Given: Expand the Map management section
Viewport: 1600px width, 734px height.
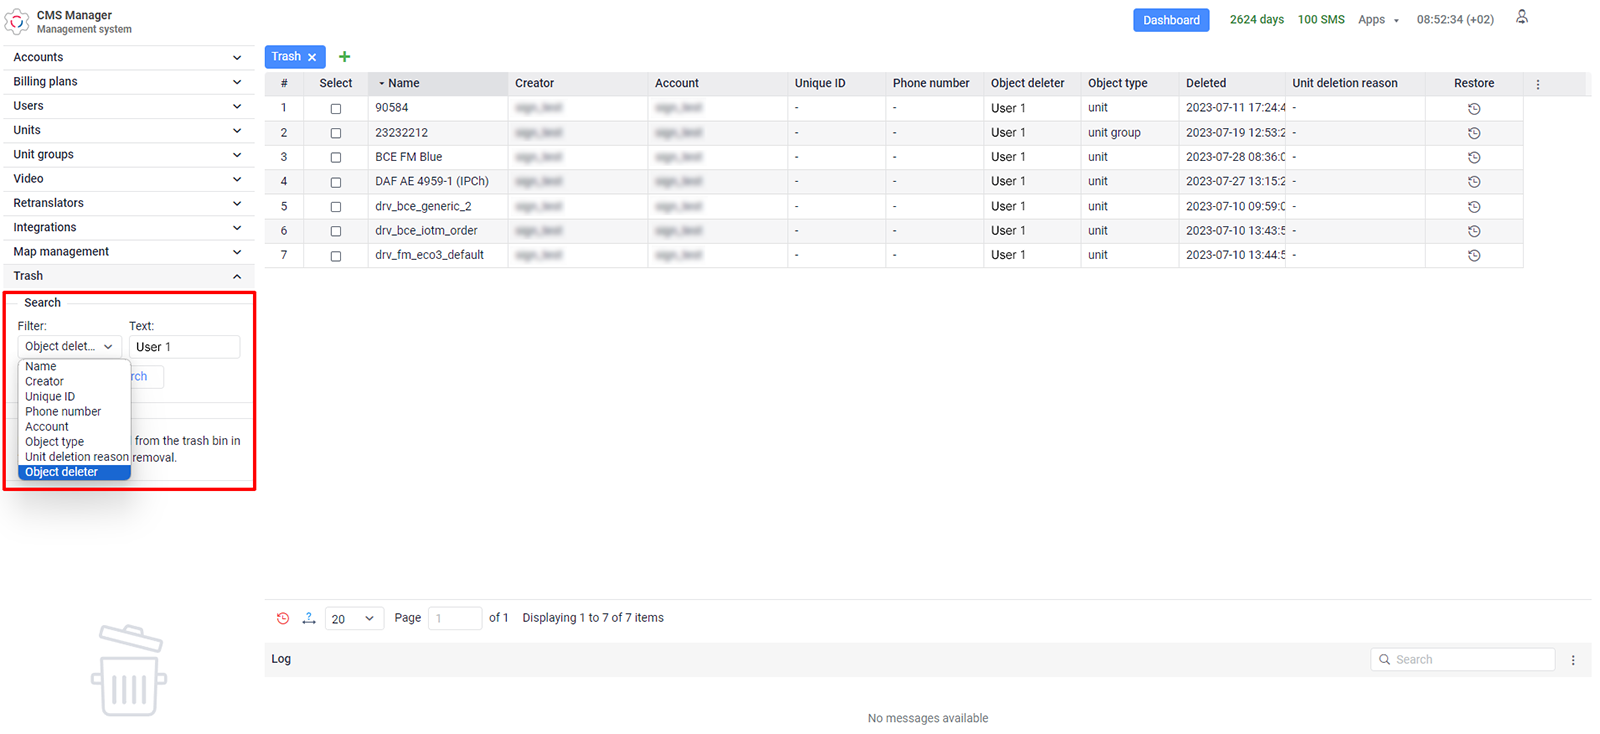Looking at the screenshot, I should pyautogui.click(x=129, y=252).
